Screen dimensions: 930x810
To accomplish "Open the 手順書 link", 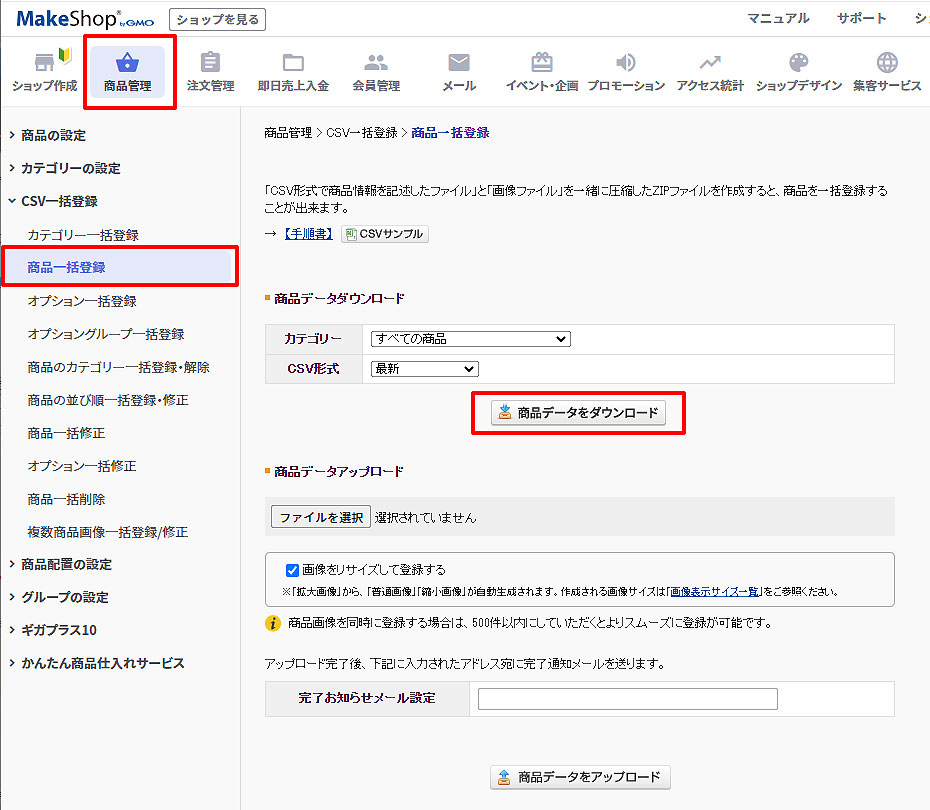I will (x=309, y=234).
